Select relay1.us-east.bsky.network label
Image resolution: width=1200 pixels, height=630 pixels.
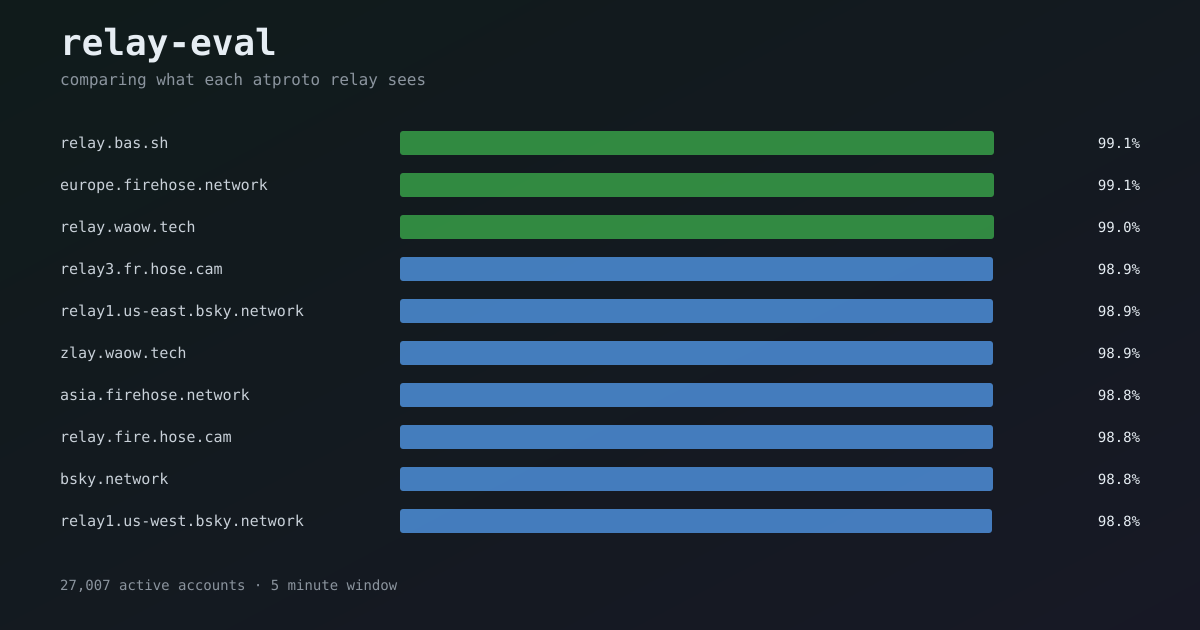pos(182,311)
